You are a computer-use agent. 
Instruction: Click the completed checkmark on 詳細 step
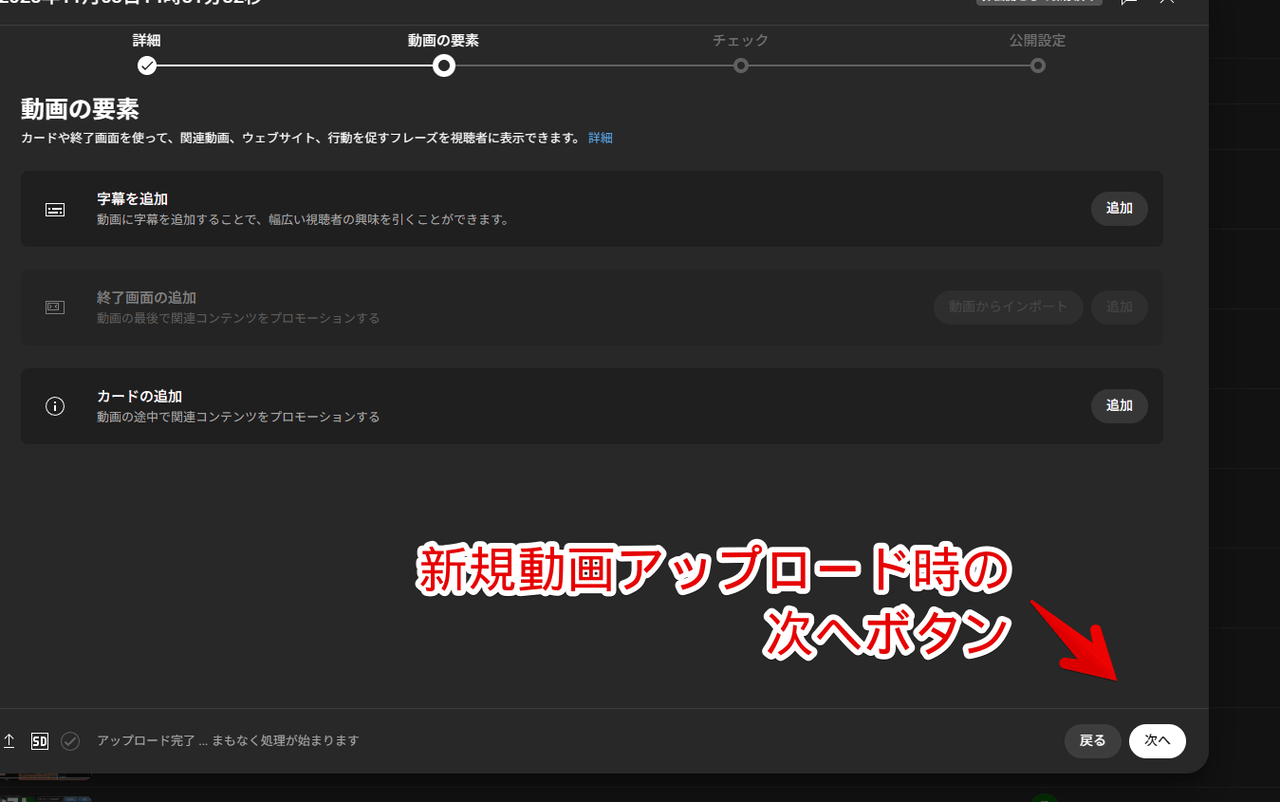[x=148, y=65]
